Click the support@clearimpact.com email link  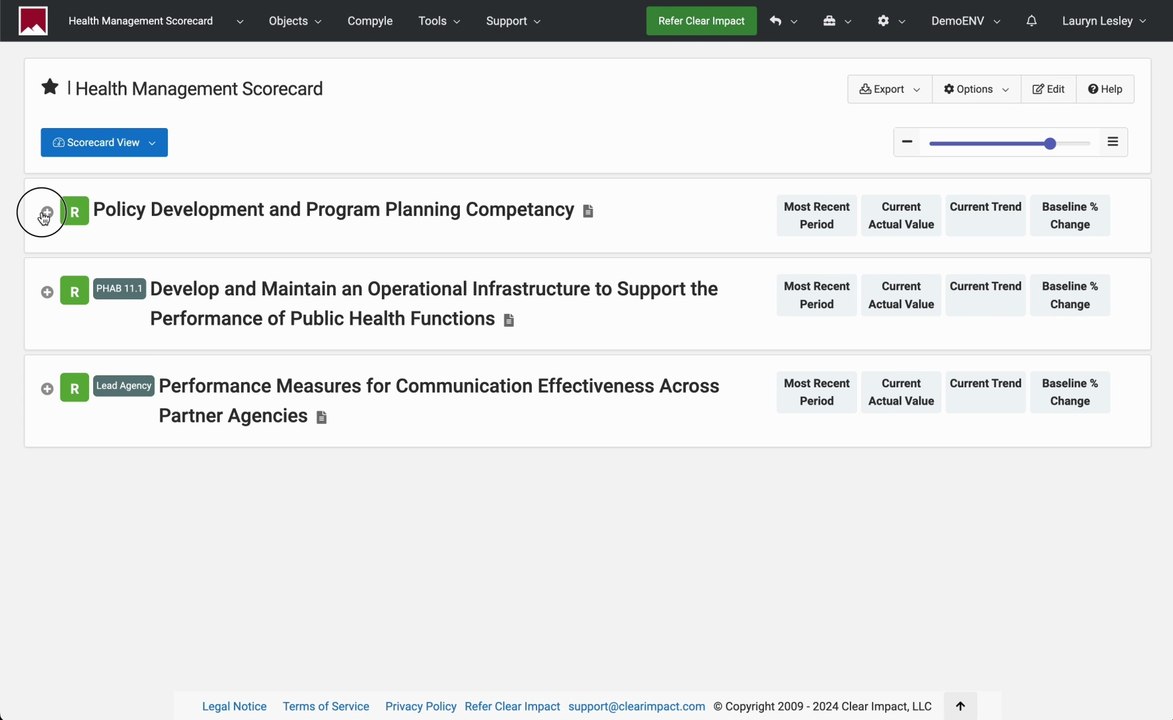(637, 707)
